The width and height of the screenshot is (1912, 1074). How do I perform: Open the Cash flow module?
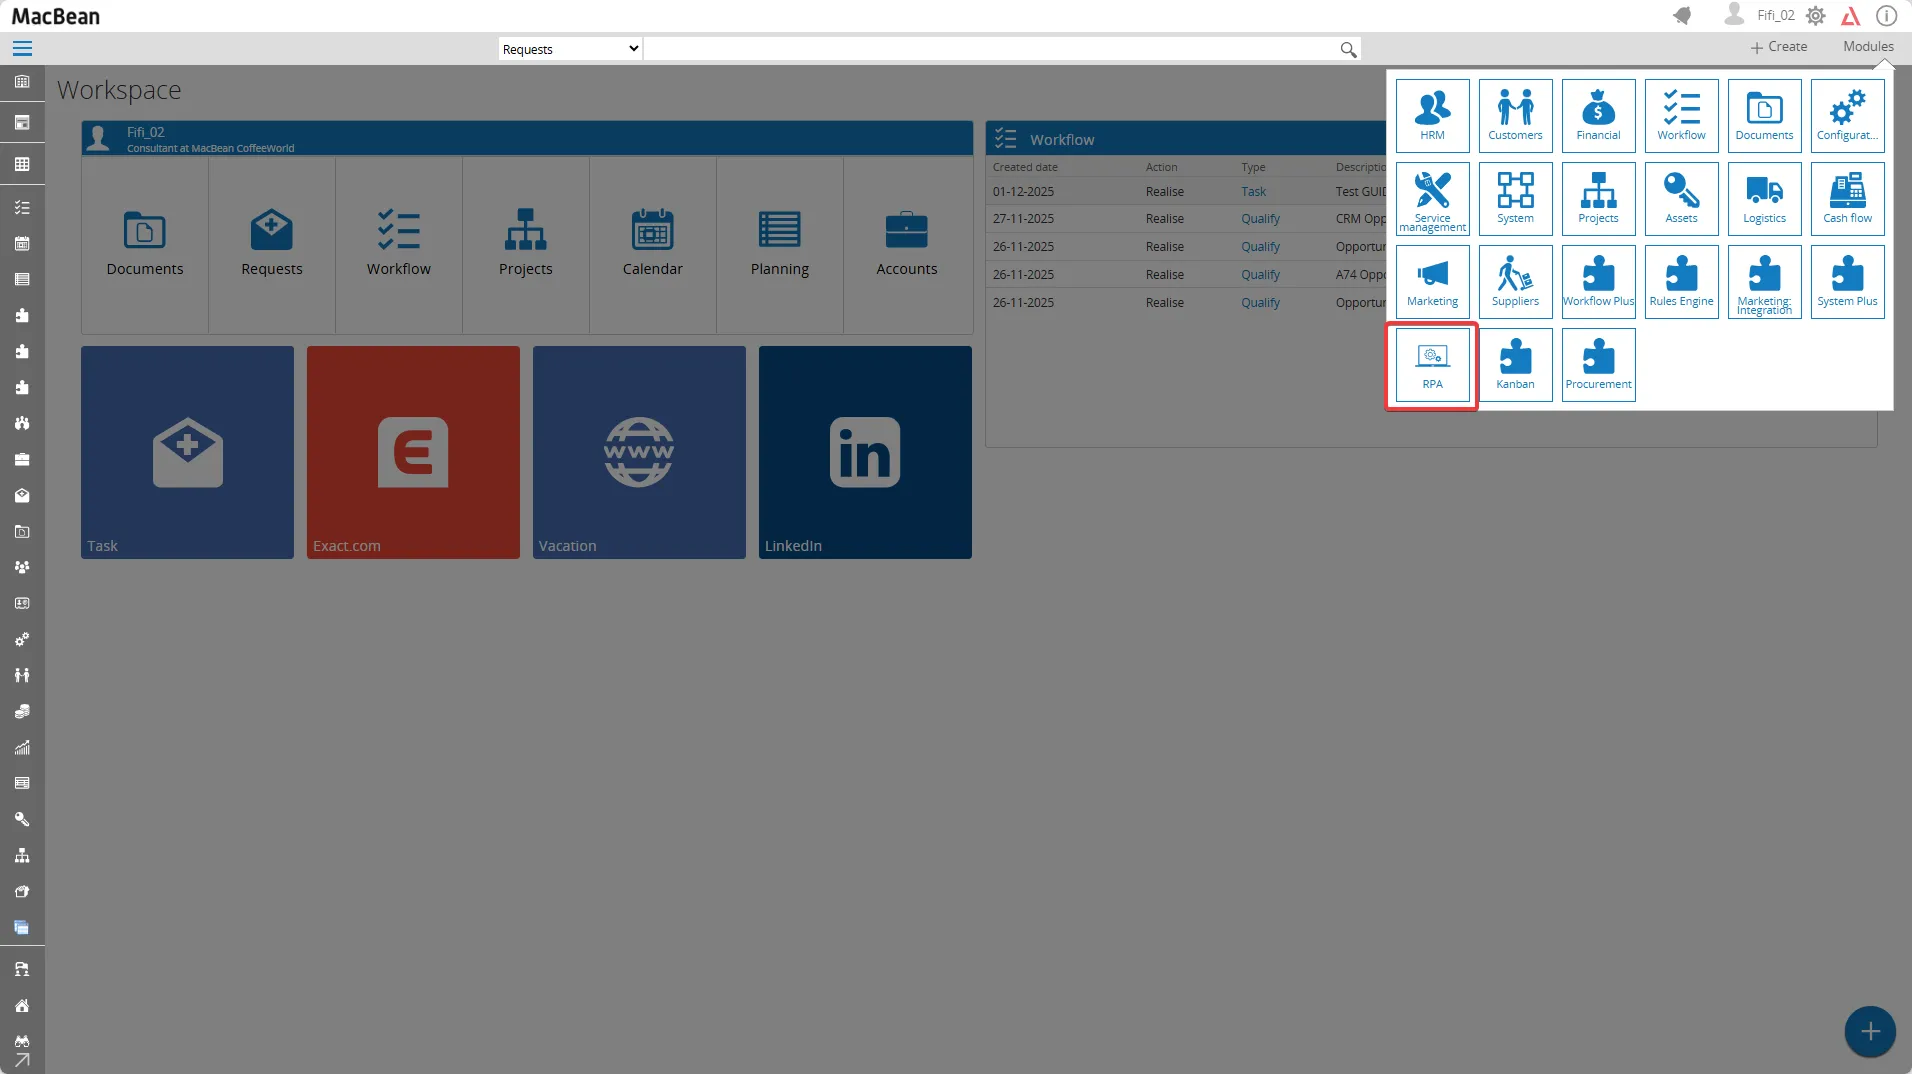click(x=1847, y=198)
